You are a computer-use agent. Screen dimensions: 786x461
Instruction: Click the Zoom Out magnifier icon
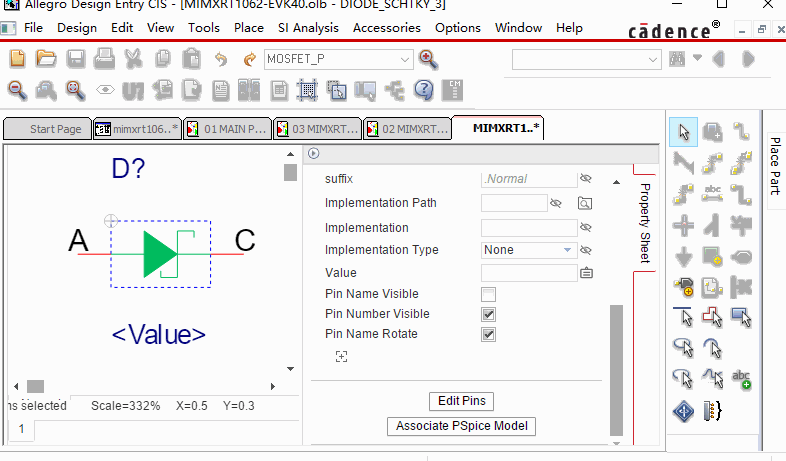pyautogui.click(x=17, y=90)
